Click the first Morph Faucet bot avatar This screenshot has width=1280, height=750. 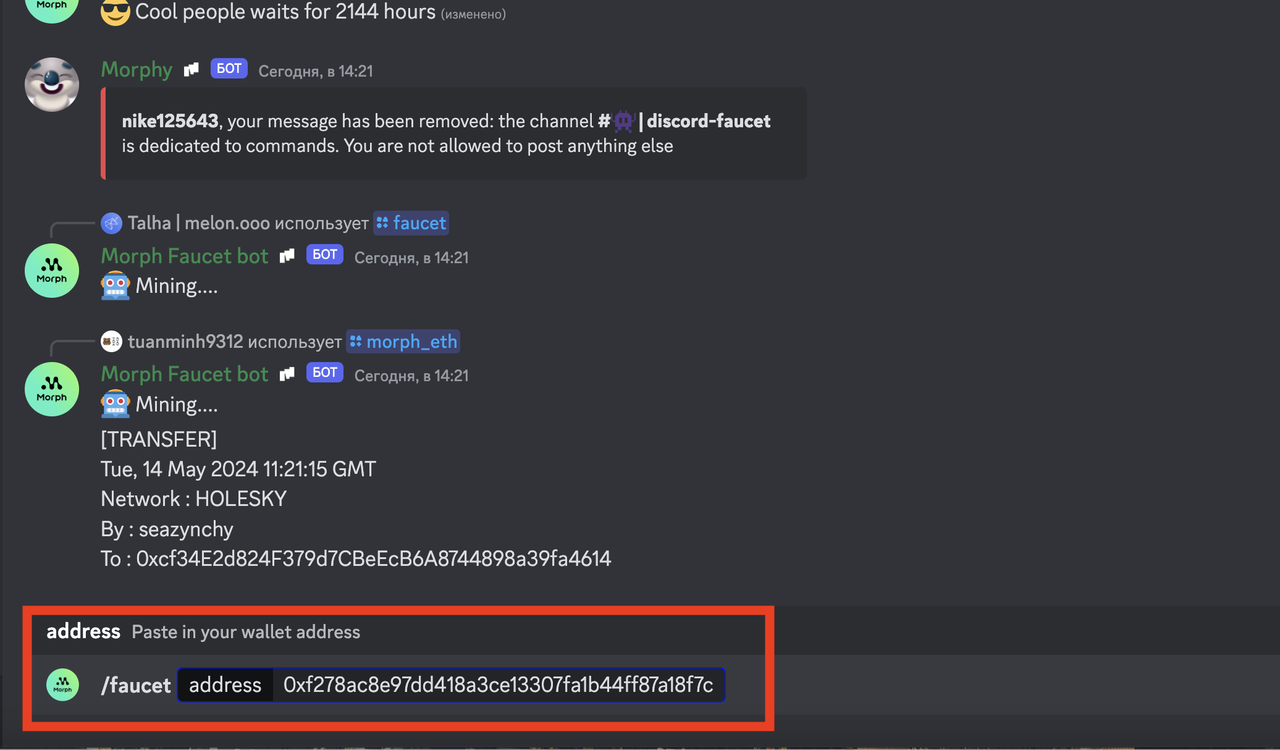(x=52, y=270)
